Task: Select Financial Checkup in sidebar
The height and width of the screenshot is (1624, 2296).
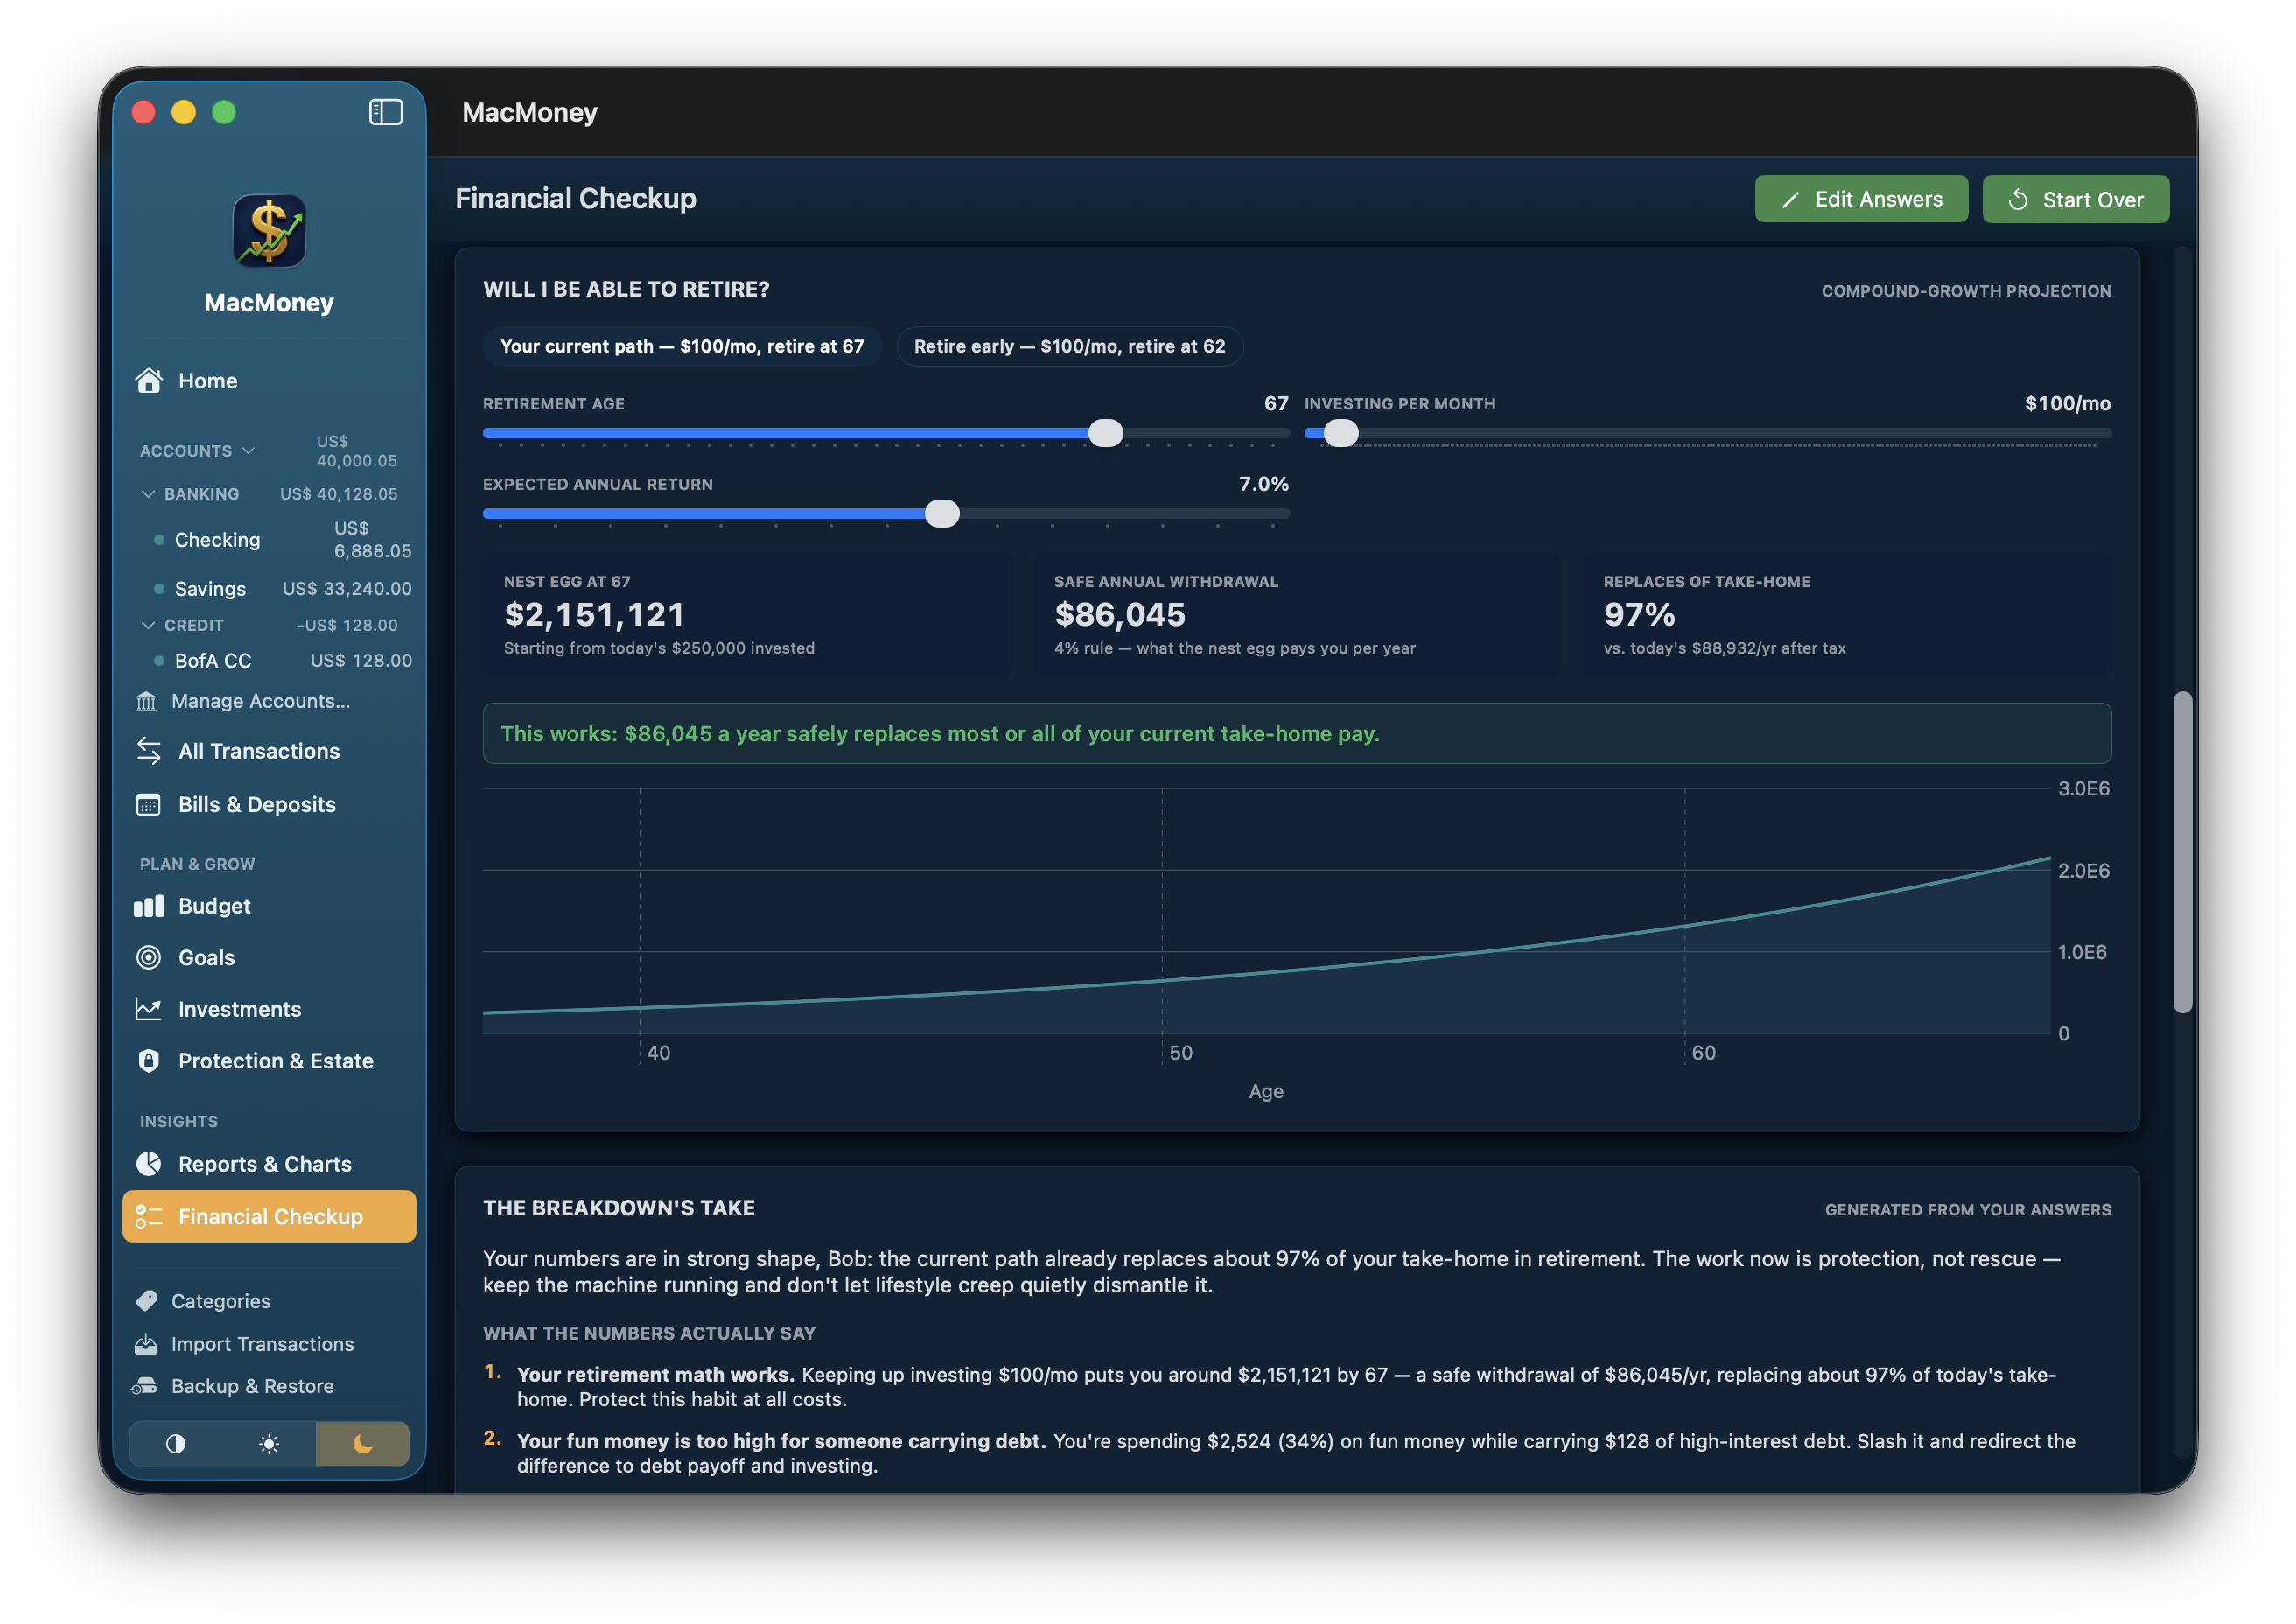Action: tap(269, 1217)
